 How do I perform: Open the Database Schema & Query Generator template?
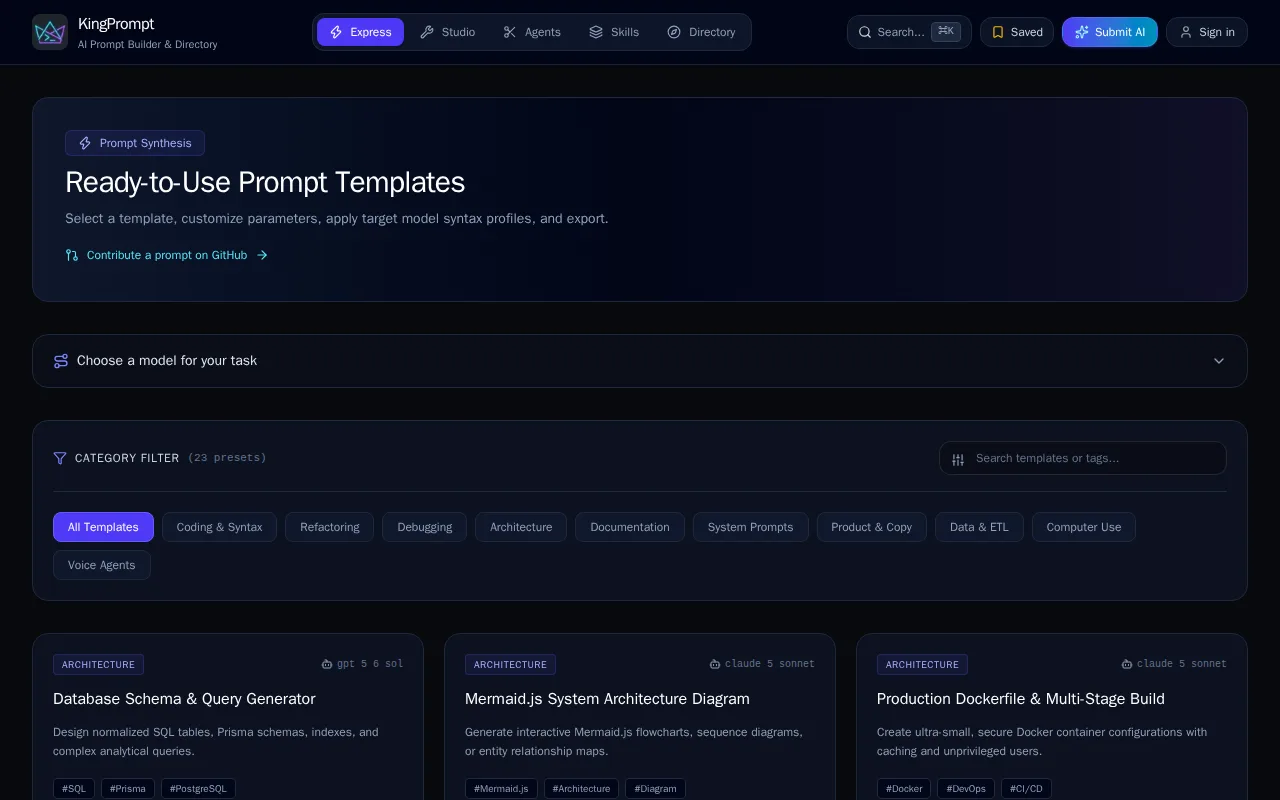click(184, 699)
